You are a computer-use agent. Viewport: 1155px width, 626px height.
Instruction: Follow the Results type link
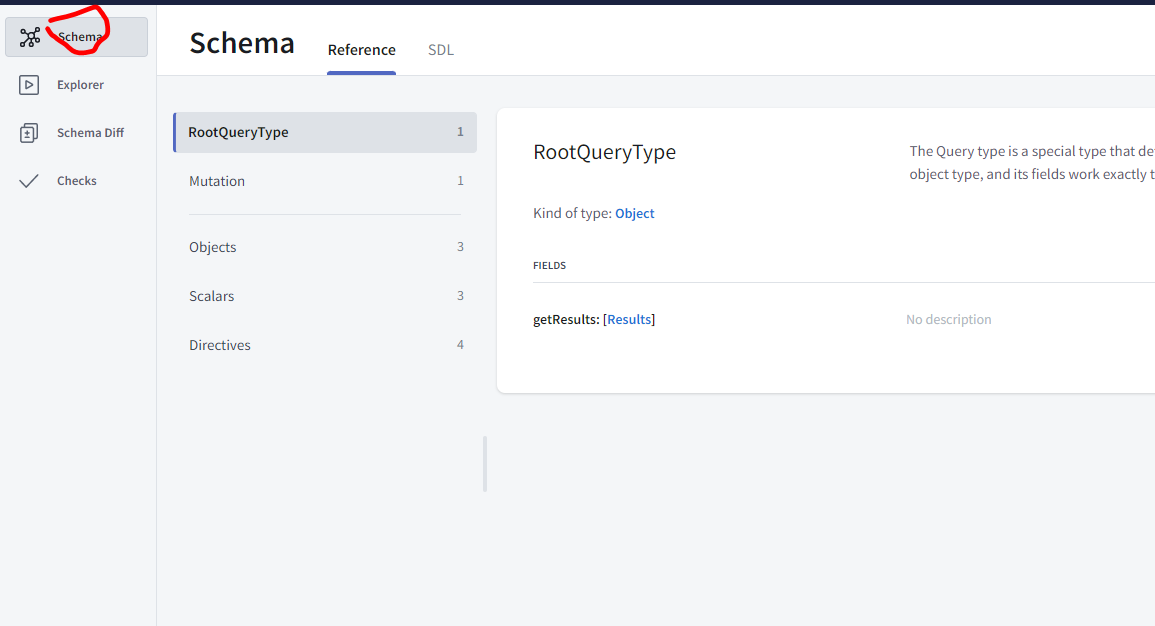point(629,320)
